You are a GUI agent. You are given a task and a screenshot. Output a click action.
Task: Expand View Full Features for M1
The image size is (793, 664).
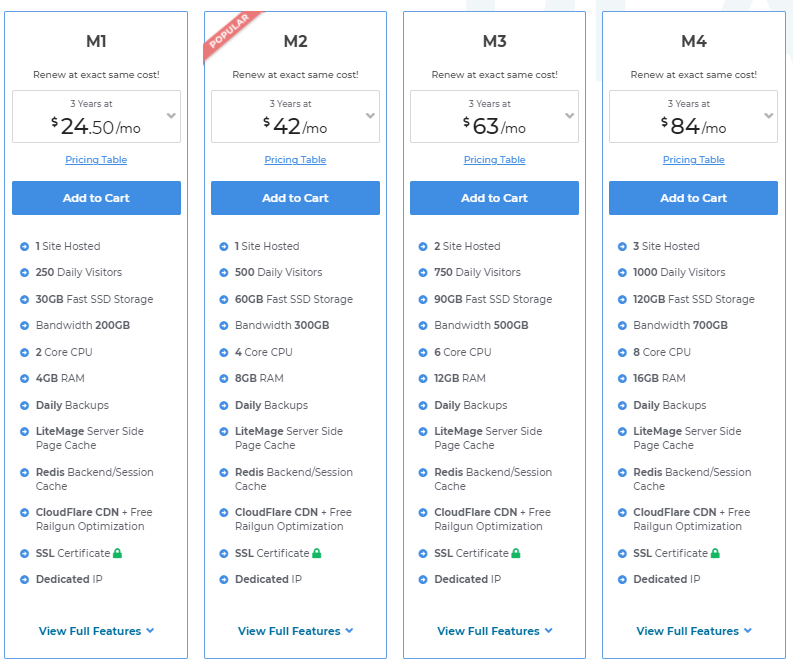click(x=96, y=631)
